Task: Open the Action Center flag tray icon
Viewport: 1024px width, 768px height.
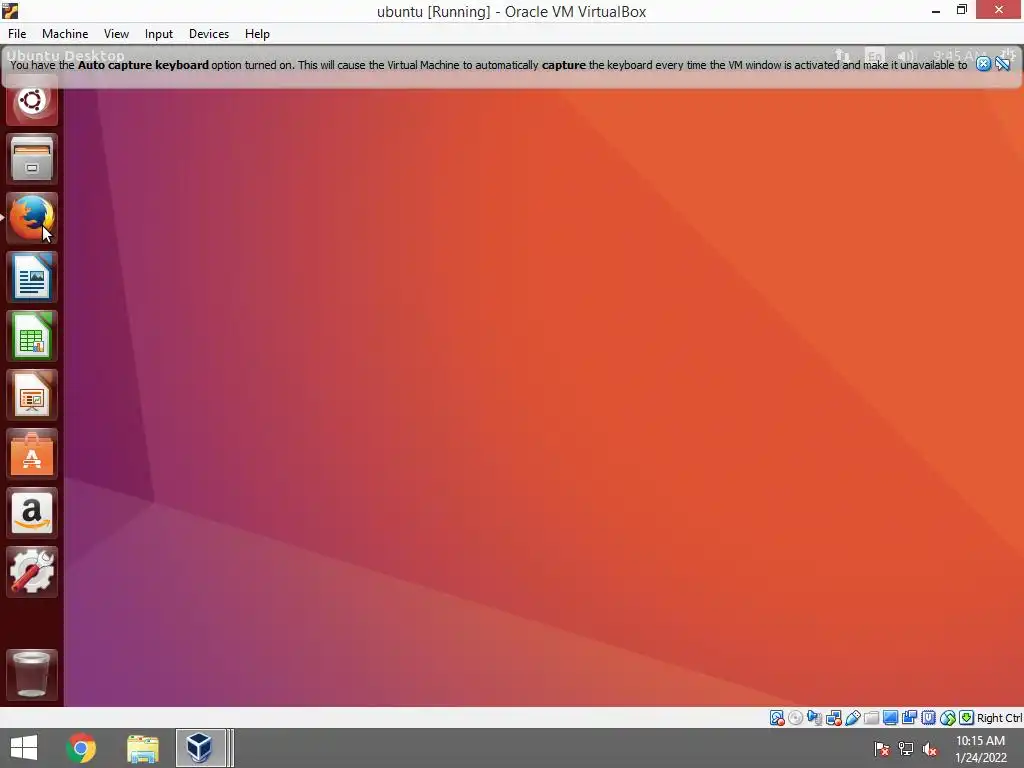Action: click(882, 748)
